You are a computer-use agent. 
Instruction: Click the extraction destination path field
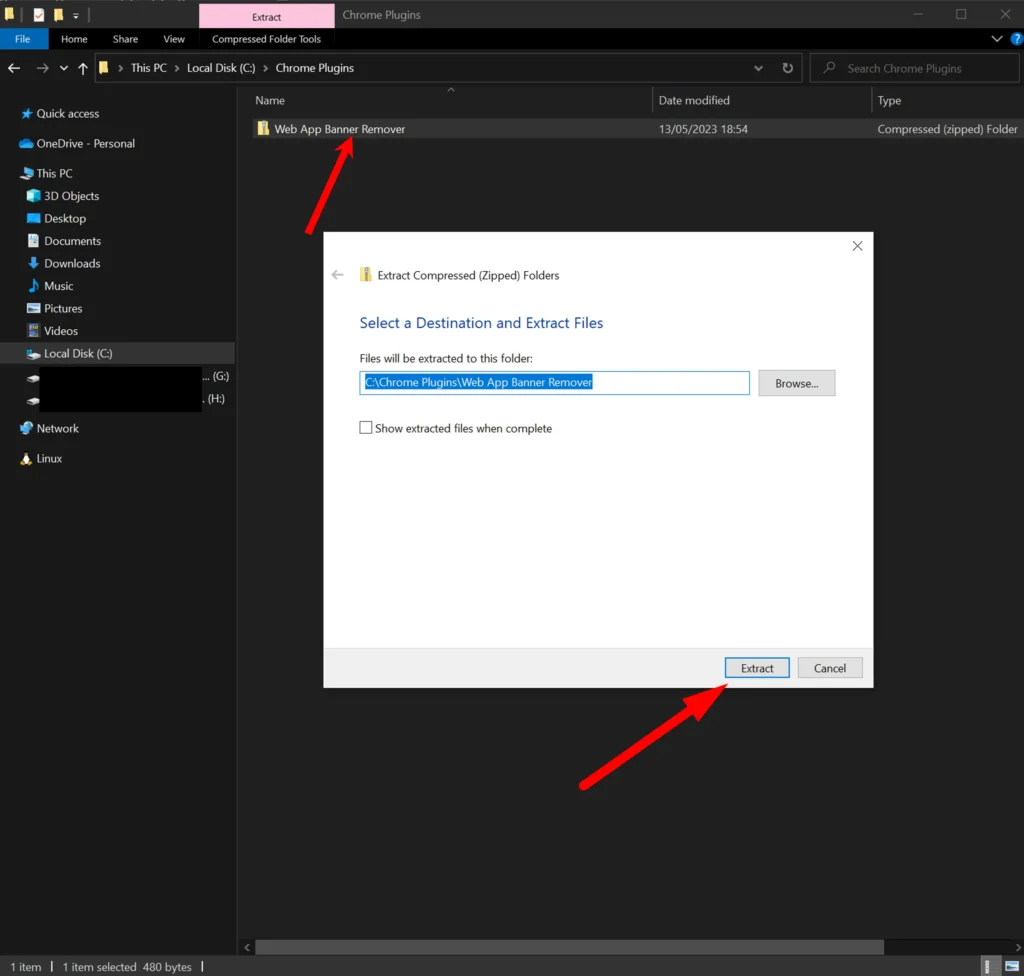[x=554, y=382]
